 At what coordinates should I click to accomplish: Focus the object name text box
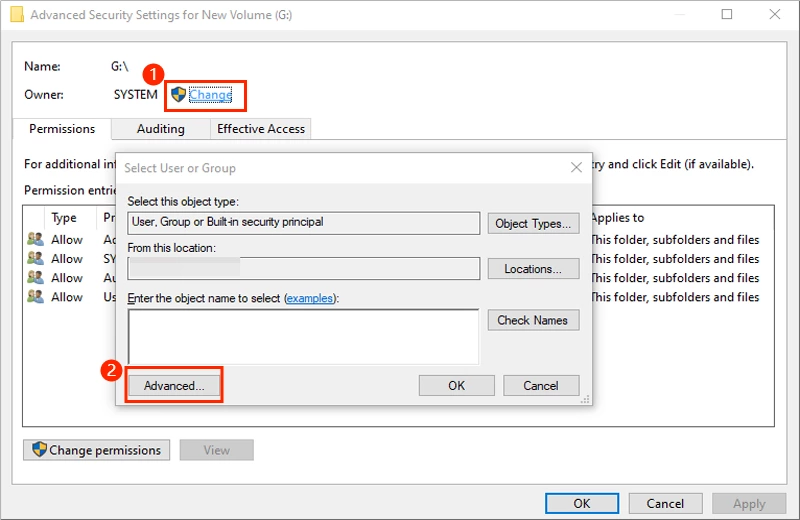[304, 337]
